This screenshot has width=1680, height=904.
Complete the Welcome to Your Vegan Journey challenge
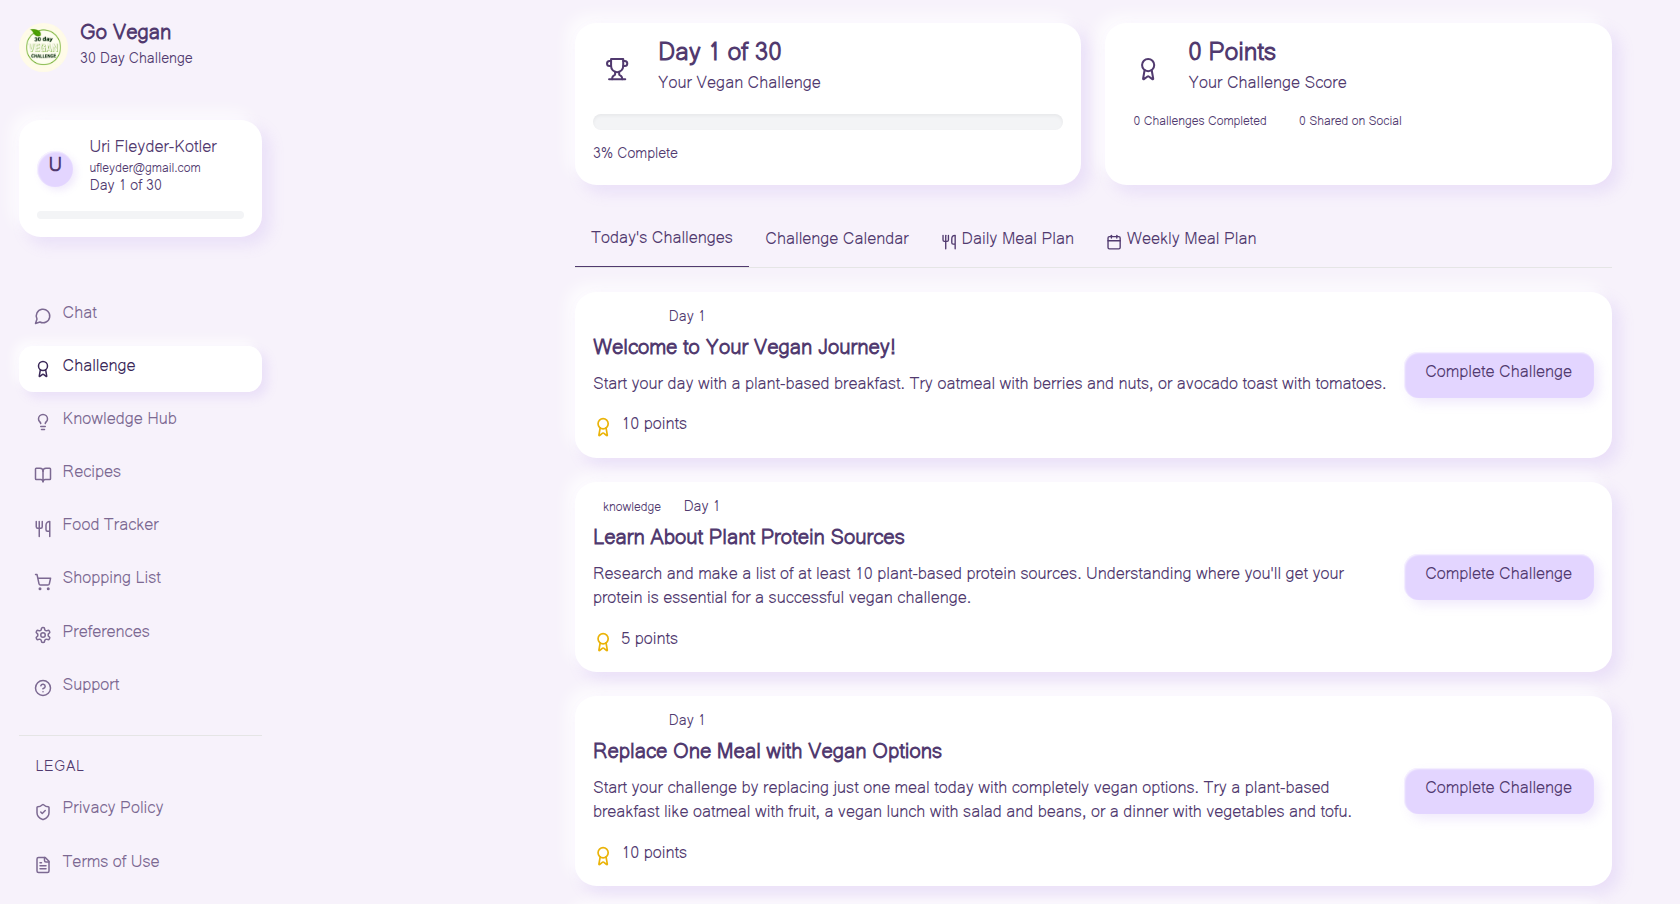(x=1498, y=374)
